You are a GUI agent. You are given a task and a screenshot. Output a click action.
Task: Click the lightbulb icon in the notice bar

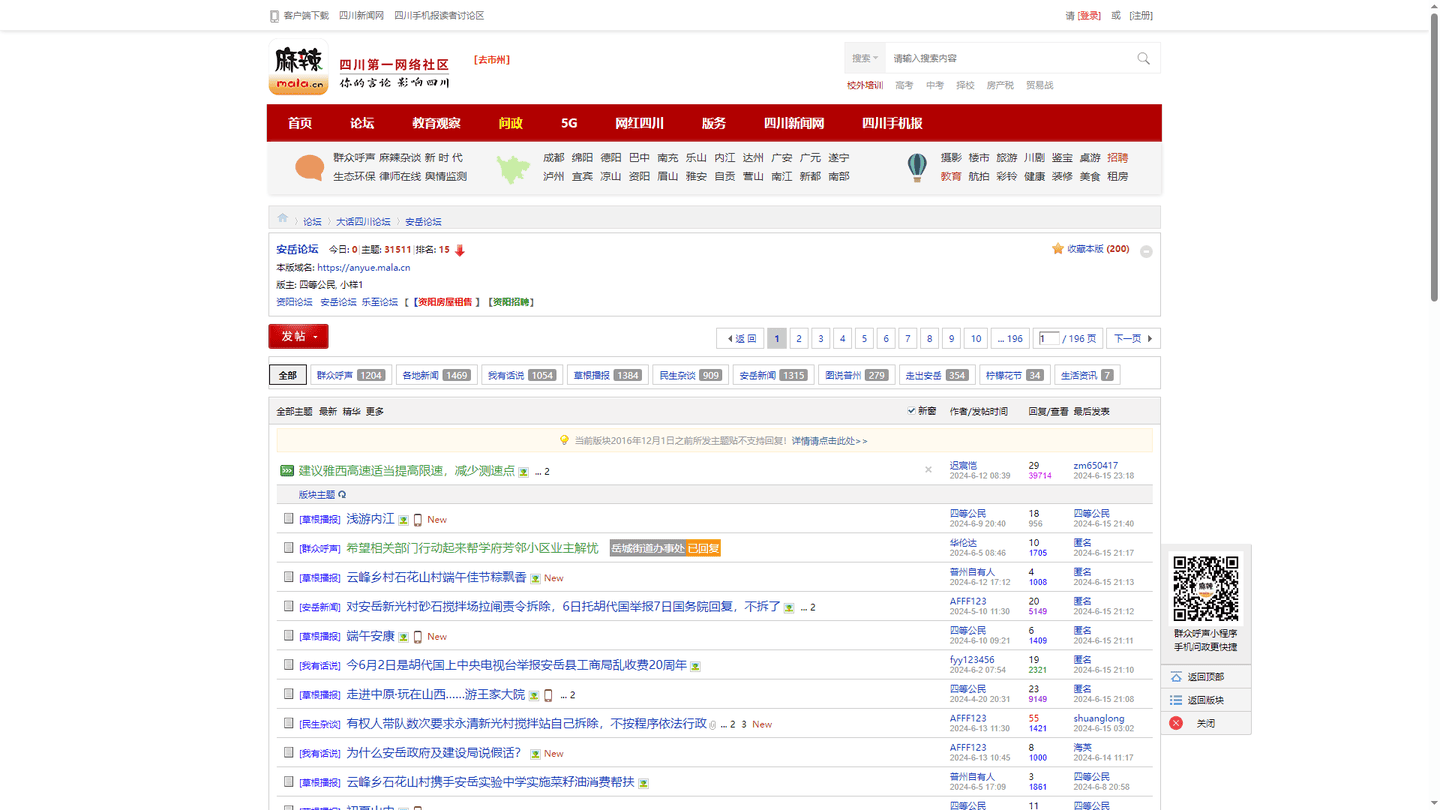click(564, 441)
